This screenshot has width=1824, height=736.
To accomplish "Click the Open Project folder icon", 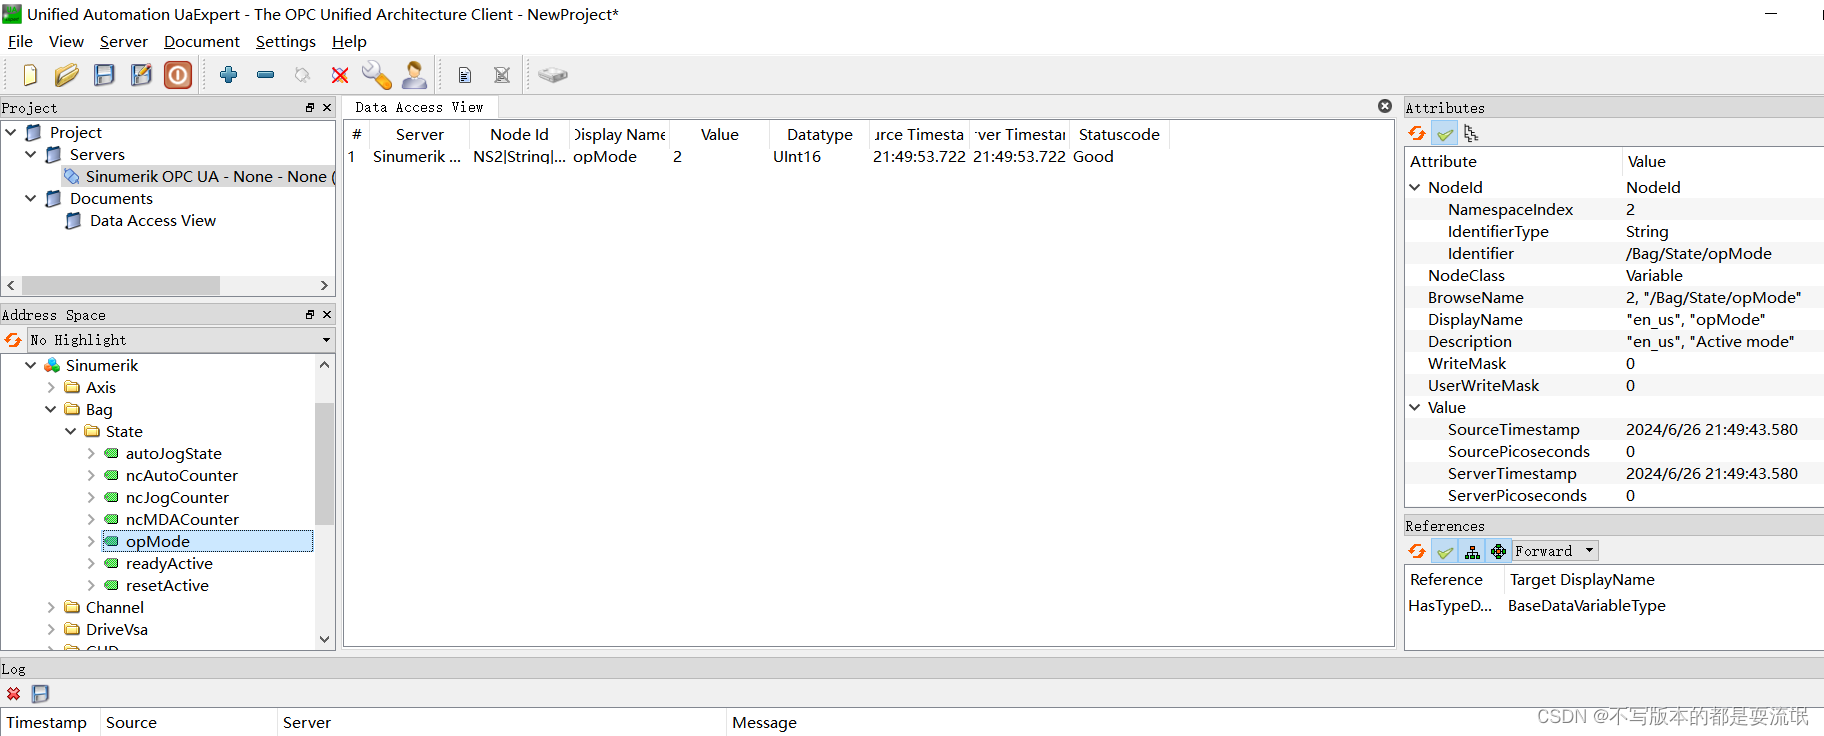I will 67,75.
